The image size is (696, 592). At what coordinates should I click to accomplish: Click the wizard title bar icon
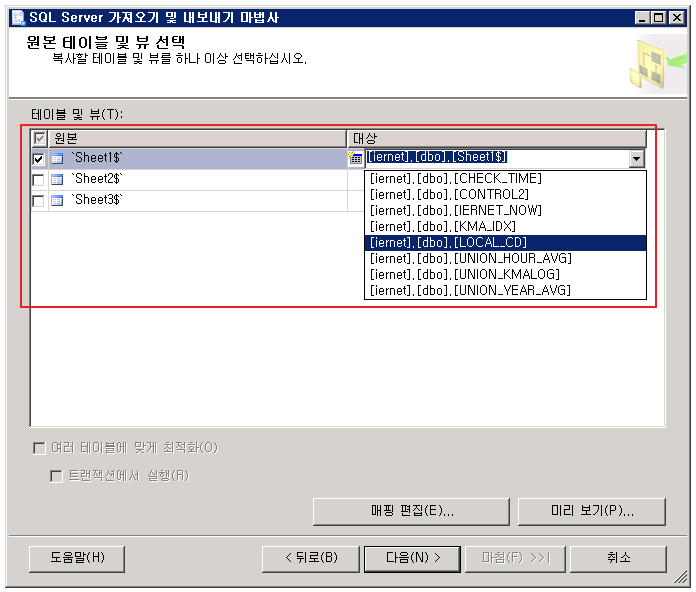tap(18, 18)
